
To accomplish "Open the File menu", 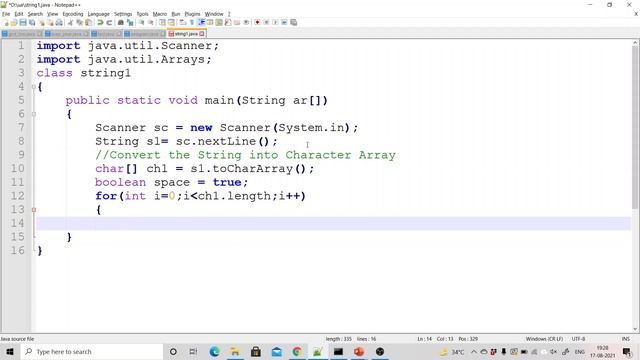I will (x=6, y=14).
